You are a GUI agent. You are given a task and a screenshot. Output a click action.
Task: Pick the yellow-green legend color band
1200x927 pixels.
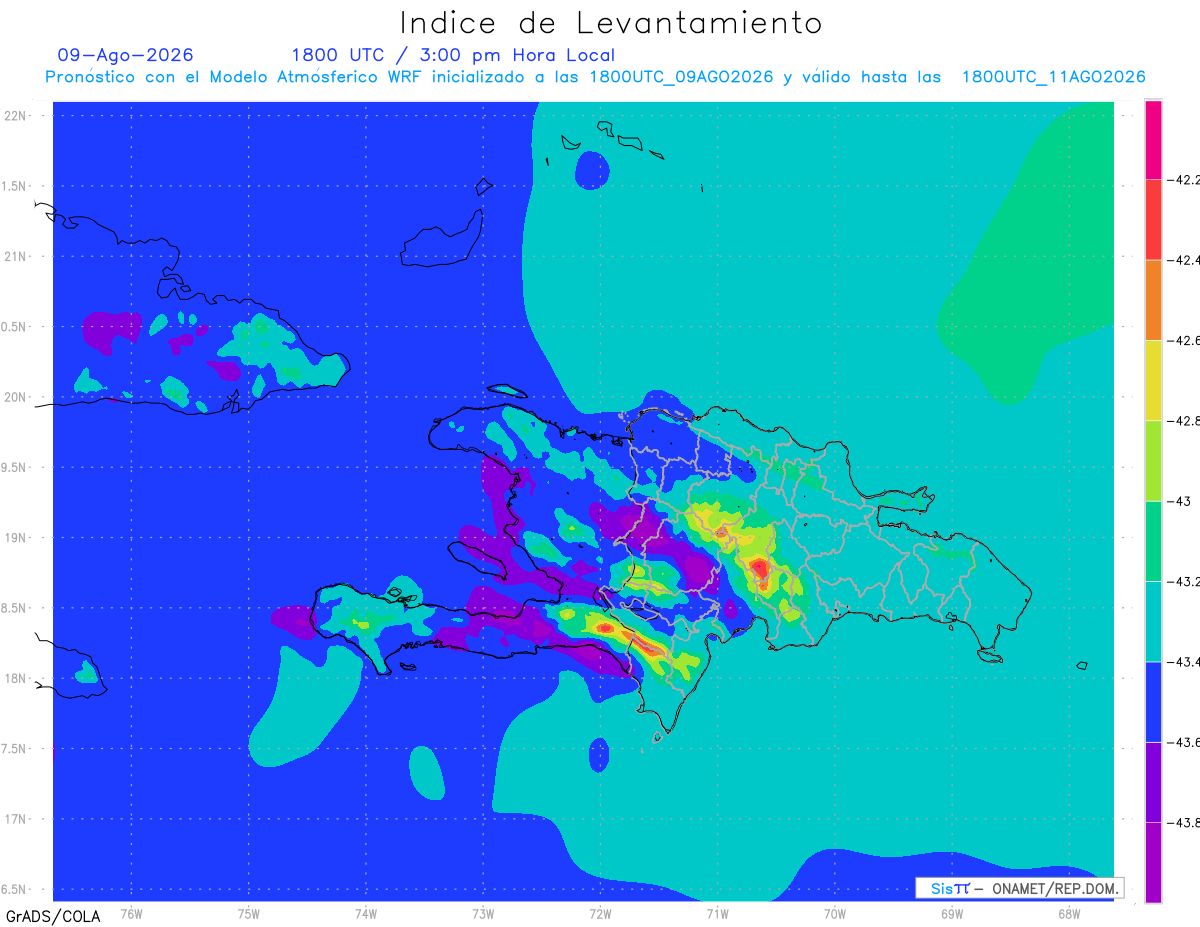1153,461
